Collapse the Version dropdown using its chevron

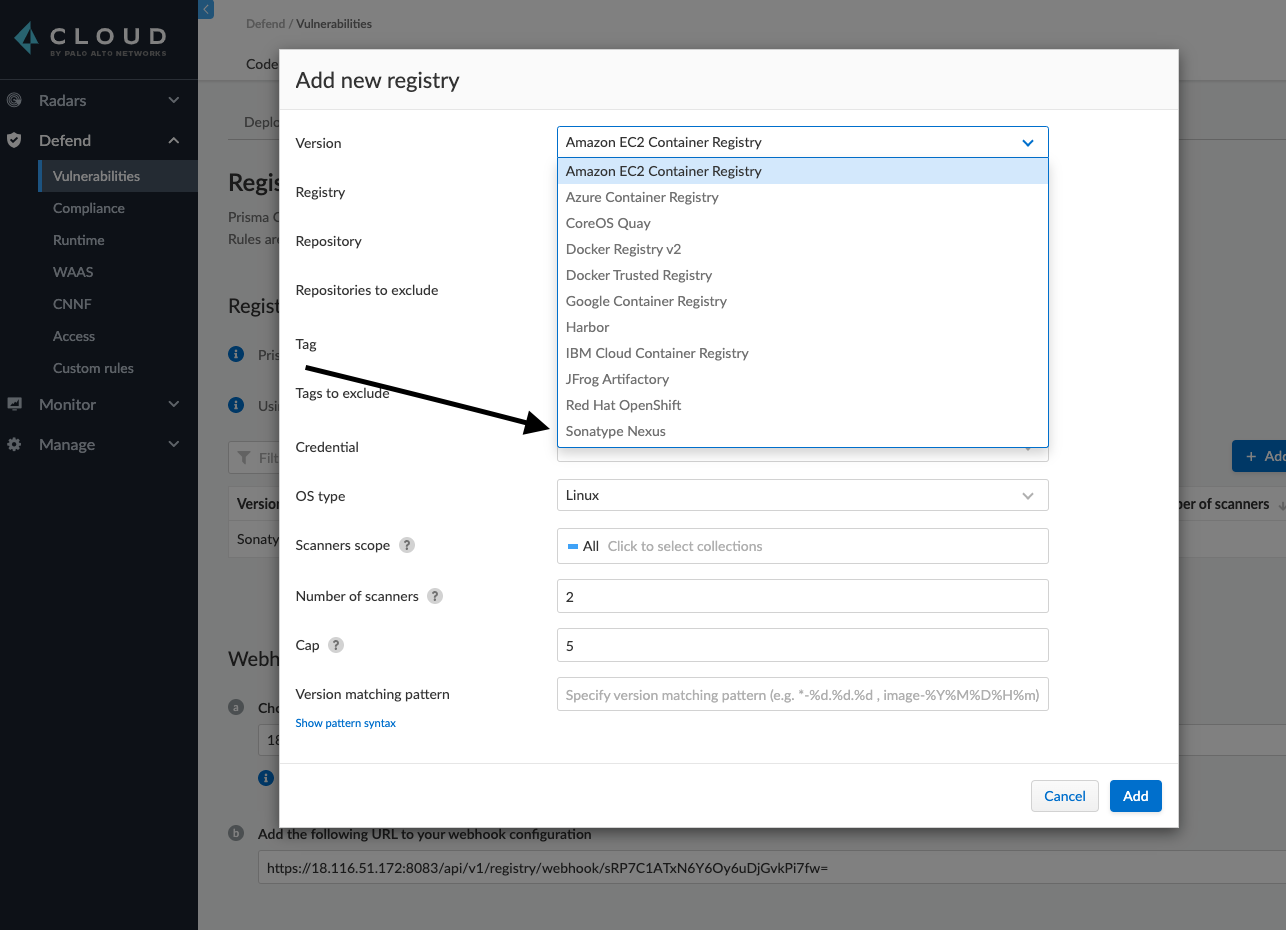(1028, 143)
